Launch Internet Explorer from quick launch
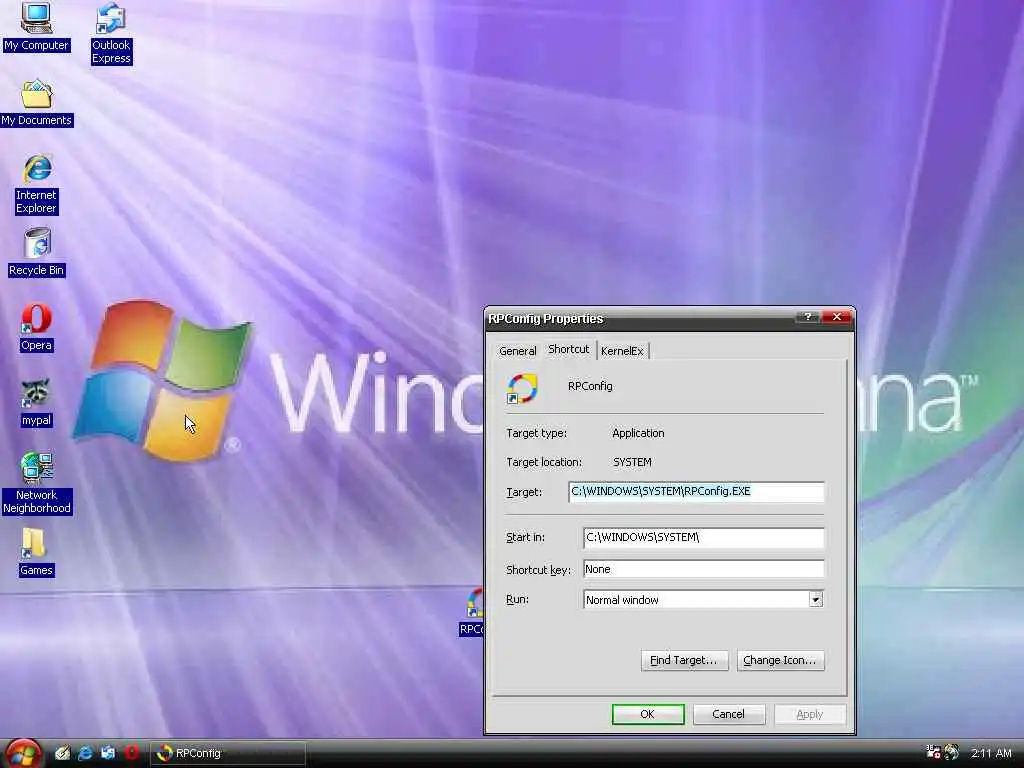 tap(85, 753)
